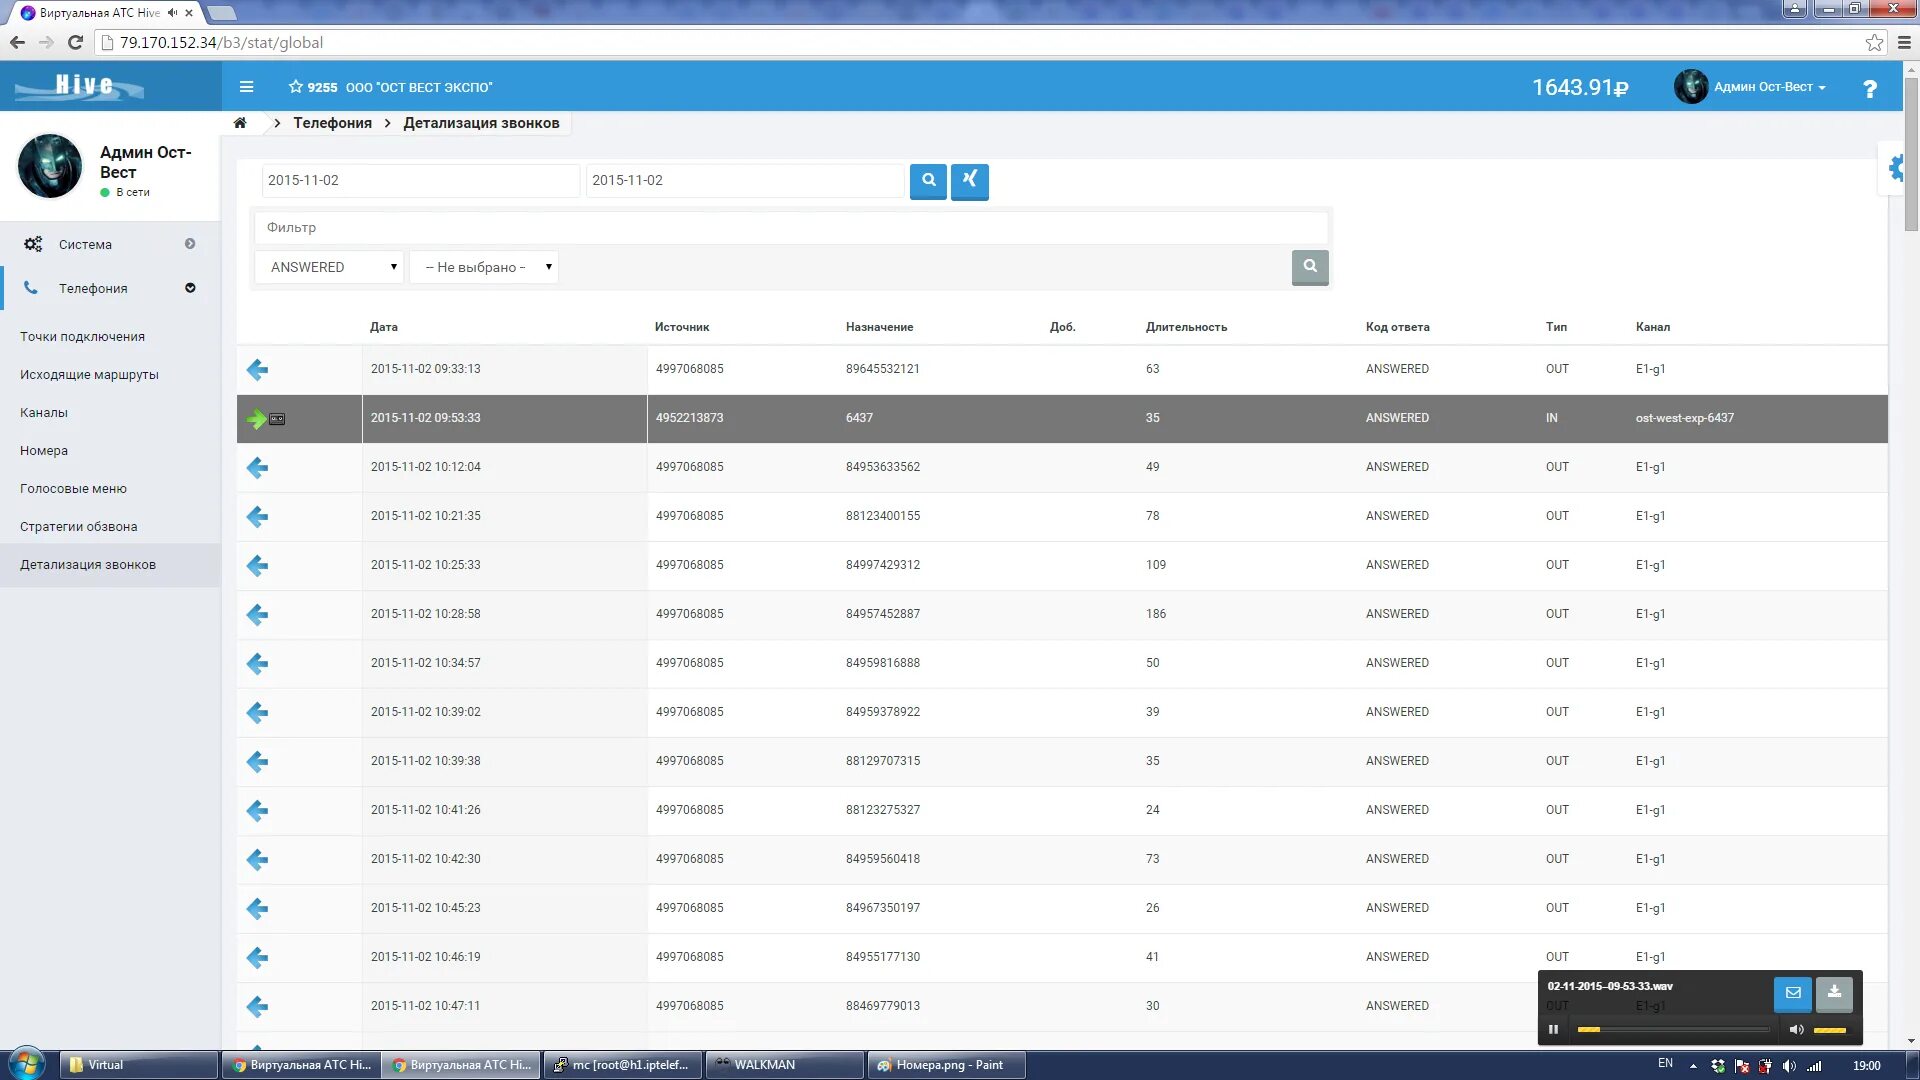This screenshot has width=1920, height=1080.
Task: Switch to WALKMAN in the taskbar
Action: 784,1065
